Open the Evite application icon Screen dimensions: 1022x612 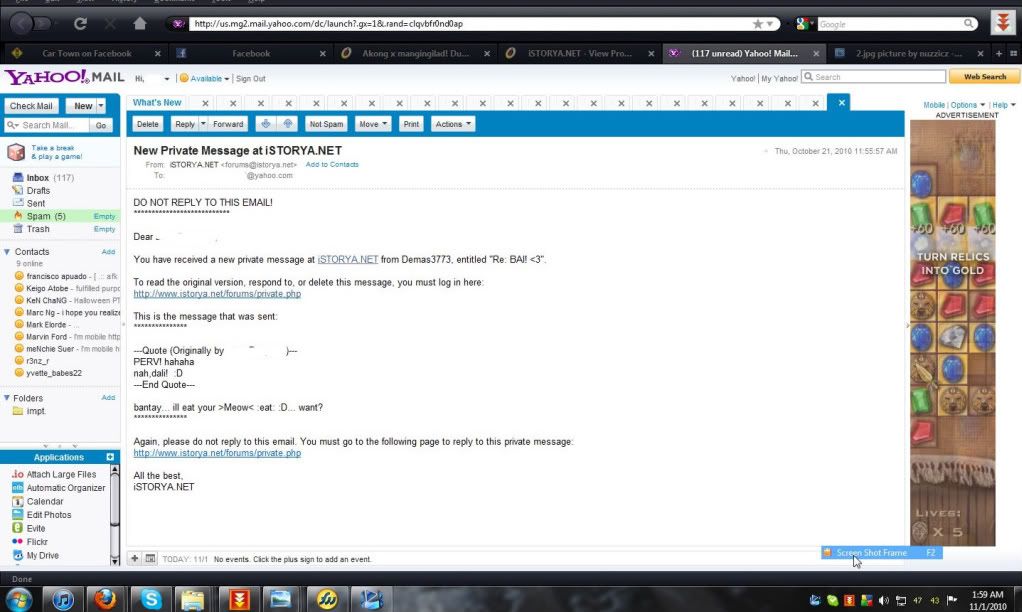18,528
